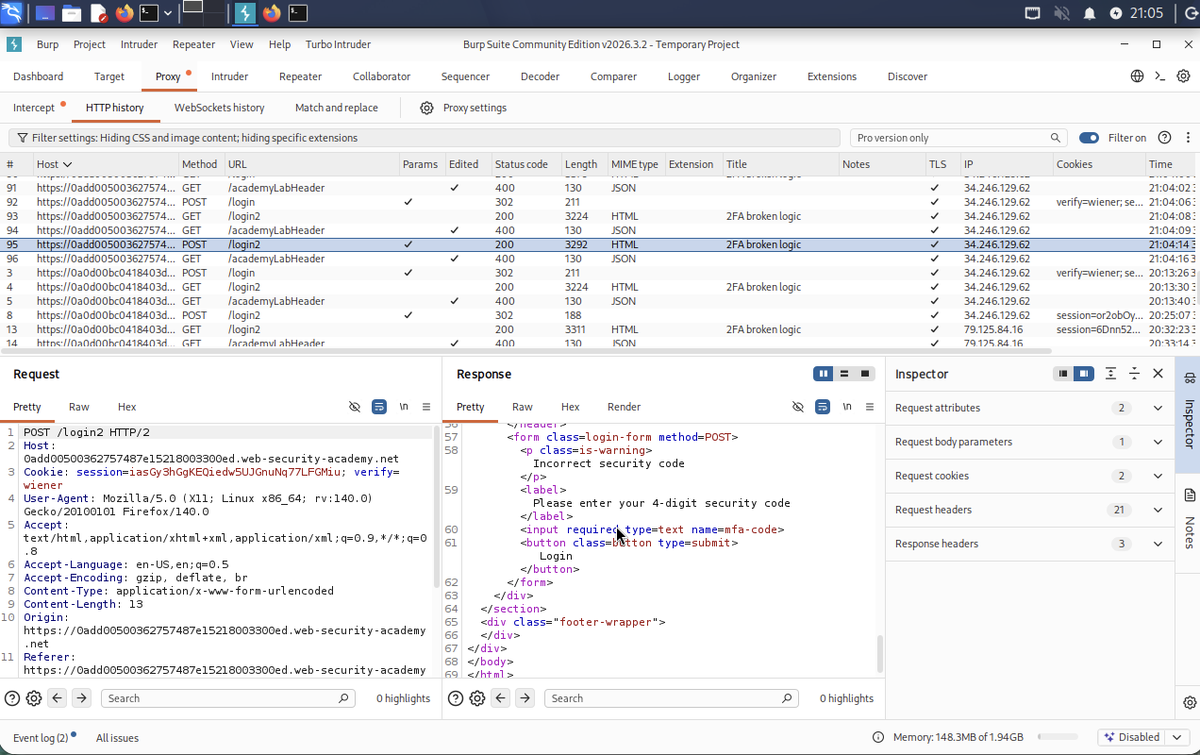Click the Pro version only search magnifier
Screen dimensions: 1200x755
pos(1055,138)
